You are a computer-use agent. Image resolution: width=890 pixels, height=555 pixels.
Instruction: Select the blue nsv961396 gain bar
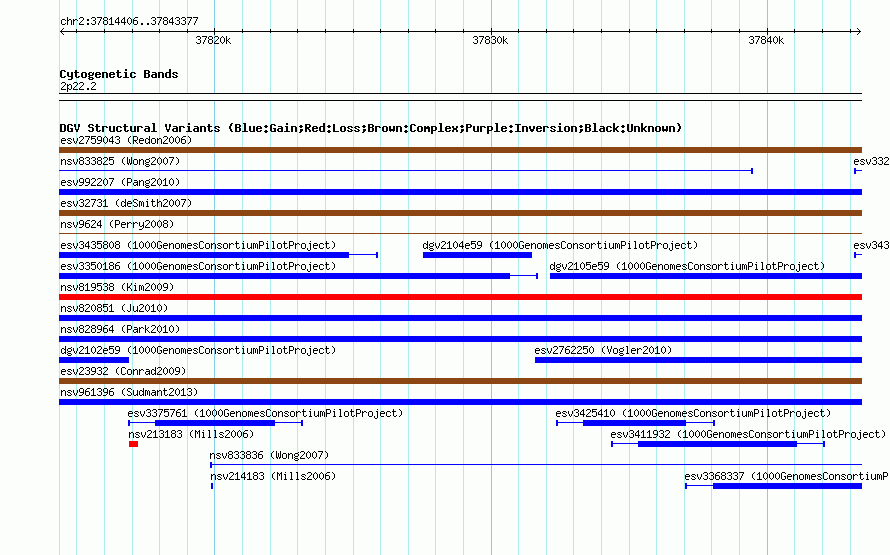pyautogui.click(x=460, y=402)
